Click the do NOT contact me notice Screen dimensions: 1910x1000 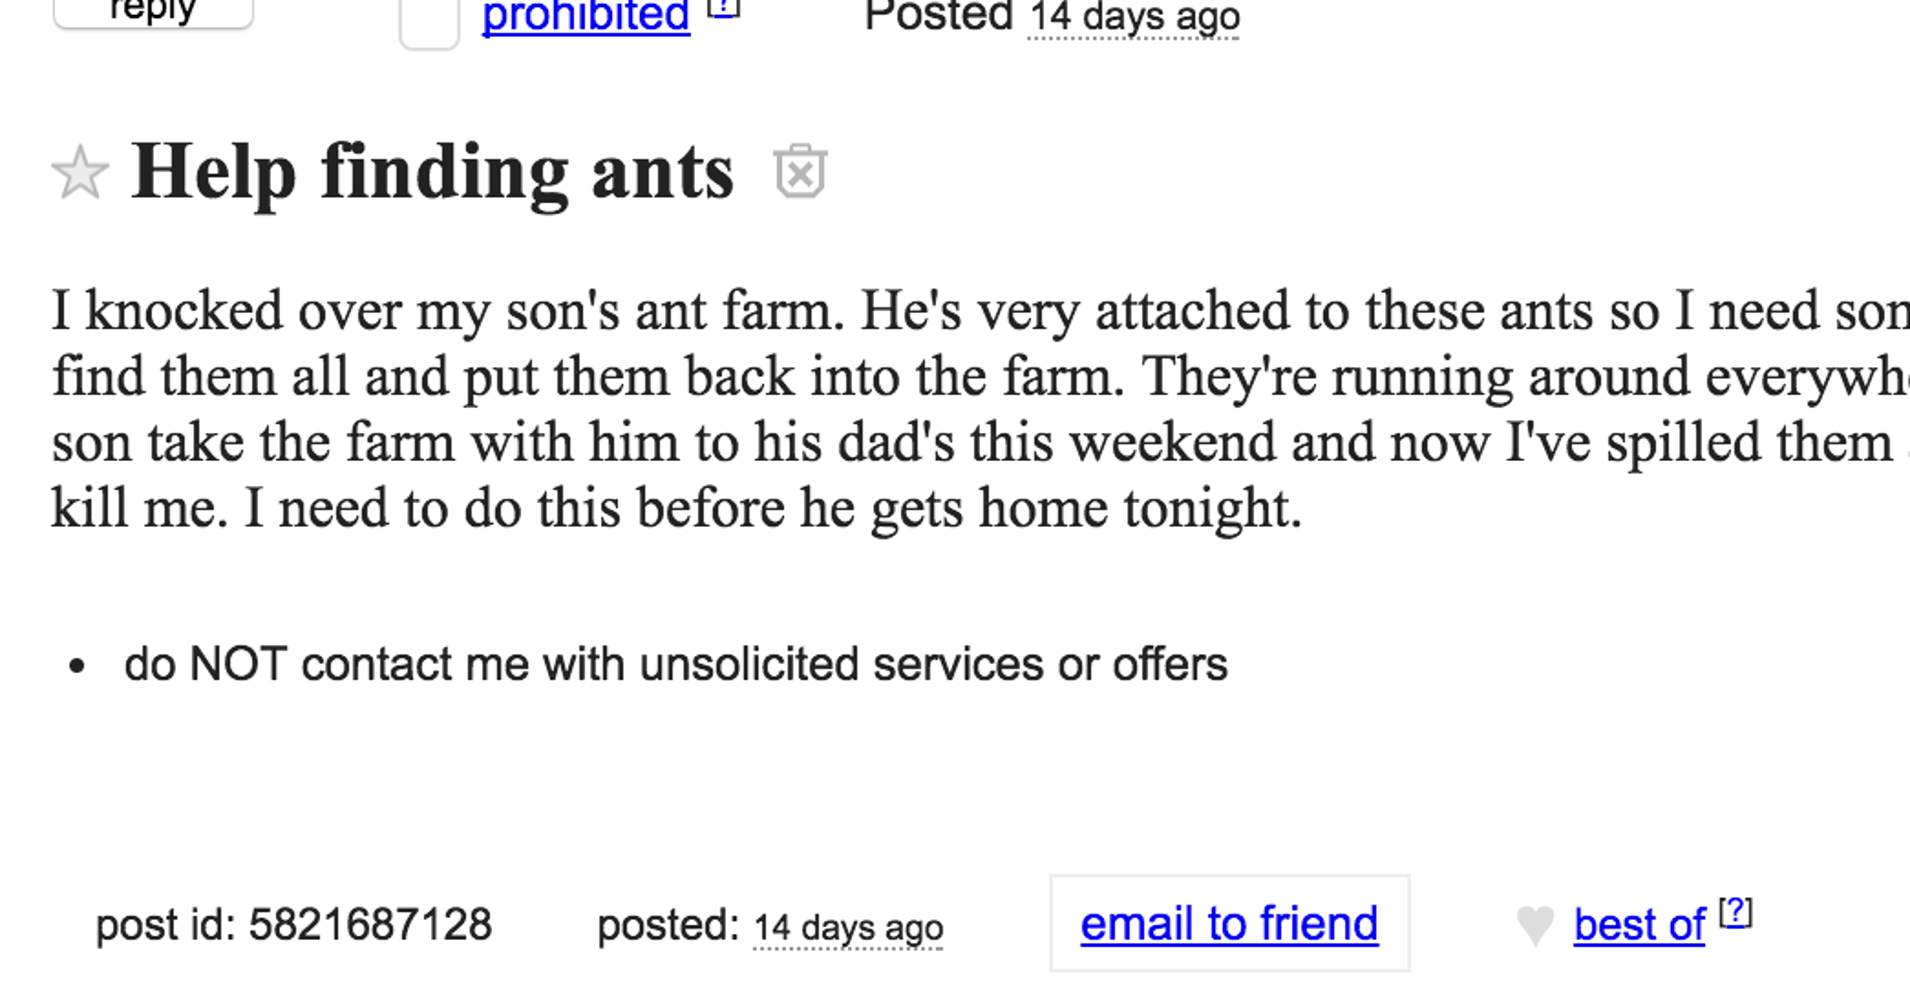[675, 665]
